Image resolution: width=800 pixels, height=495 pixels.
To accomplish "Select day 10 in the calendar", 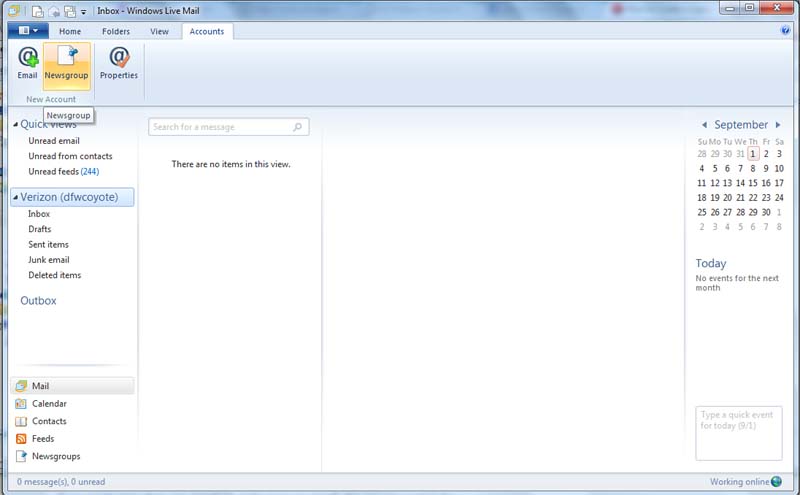I will (x=779, y=168).
